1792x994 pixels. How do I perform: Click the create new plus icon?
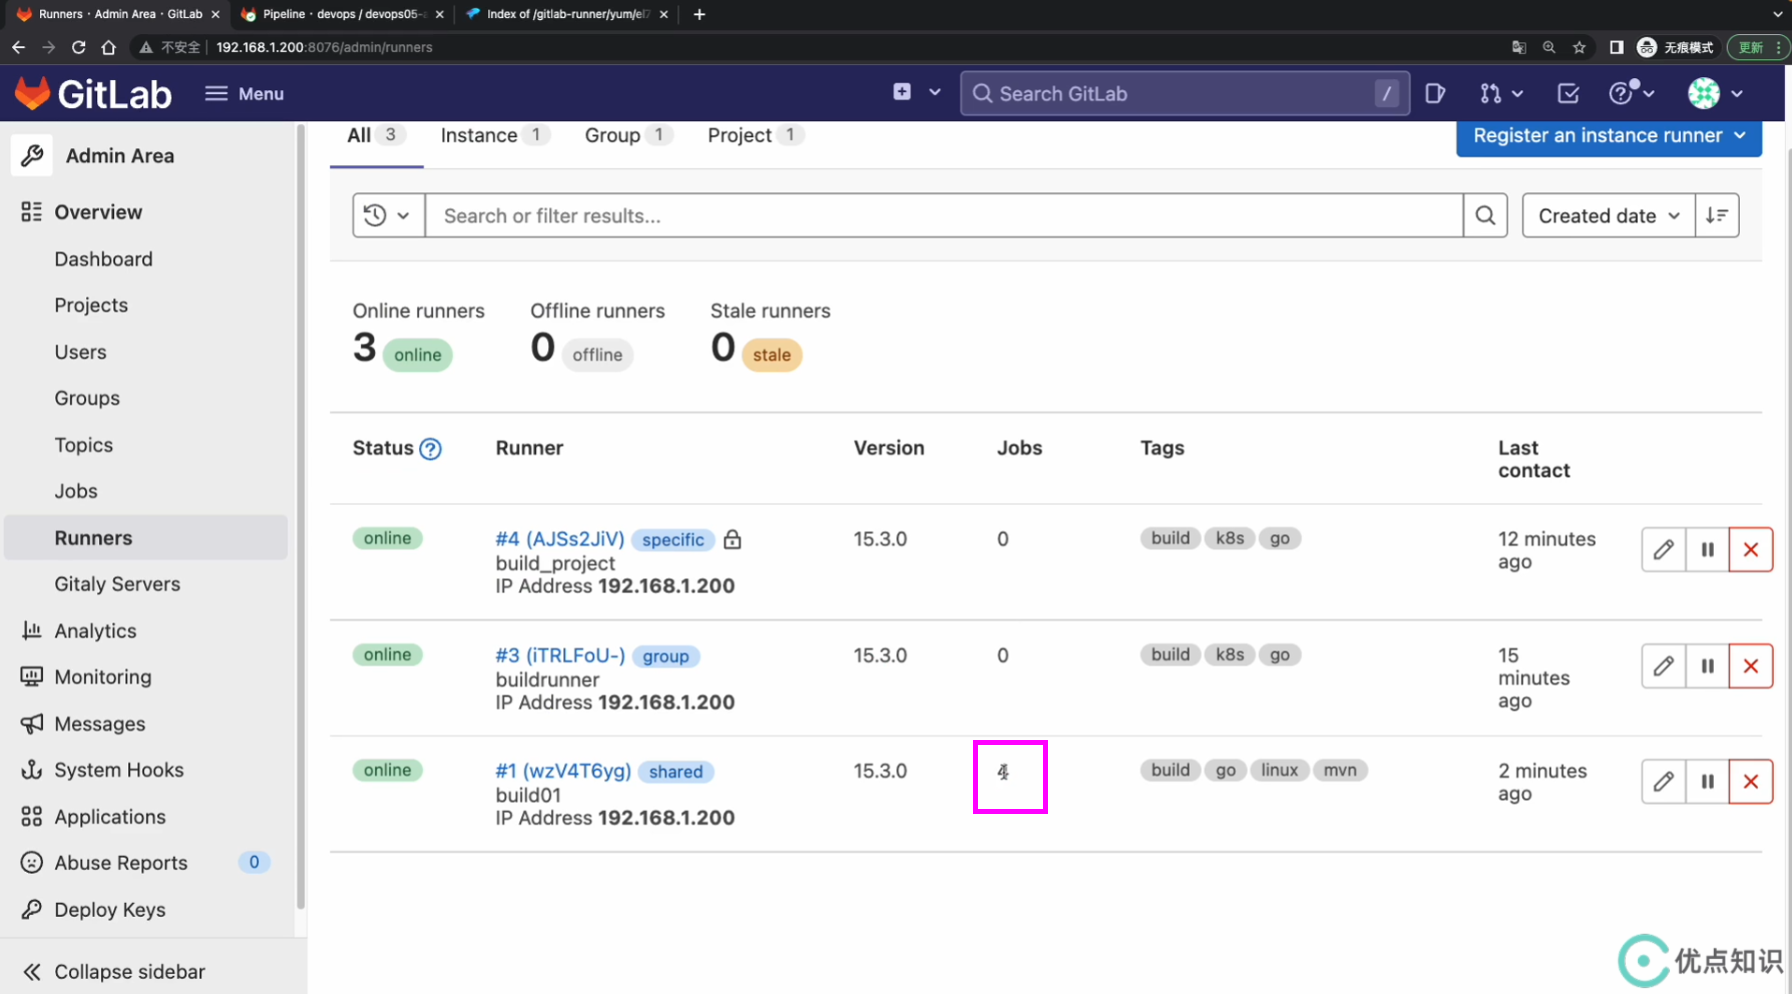902,92
